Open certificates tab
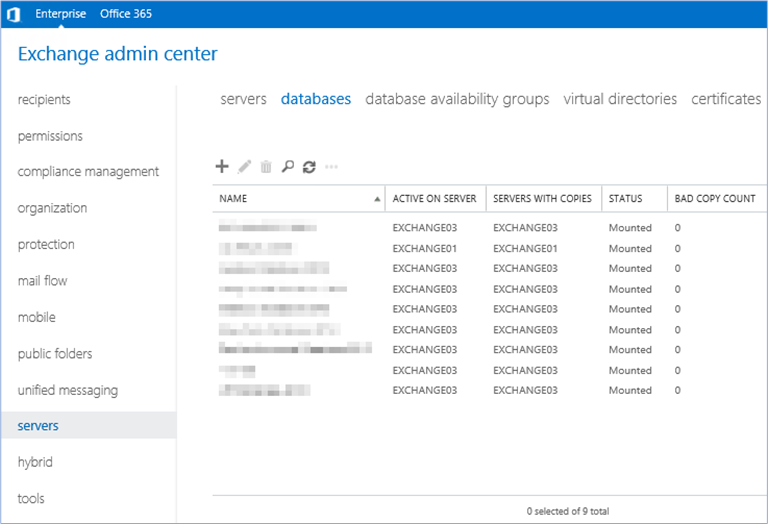 [726, 99]
